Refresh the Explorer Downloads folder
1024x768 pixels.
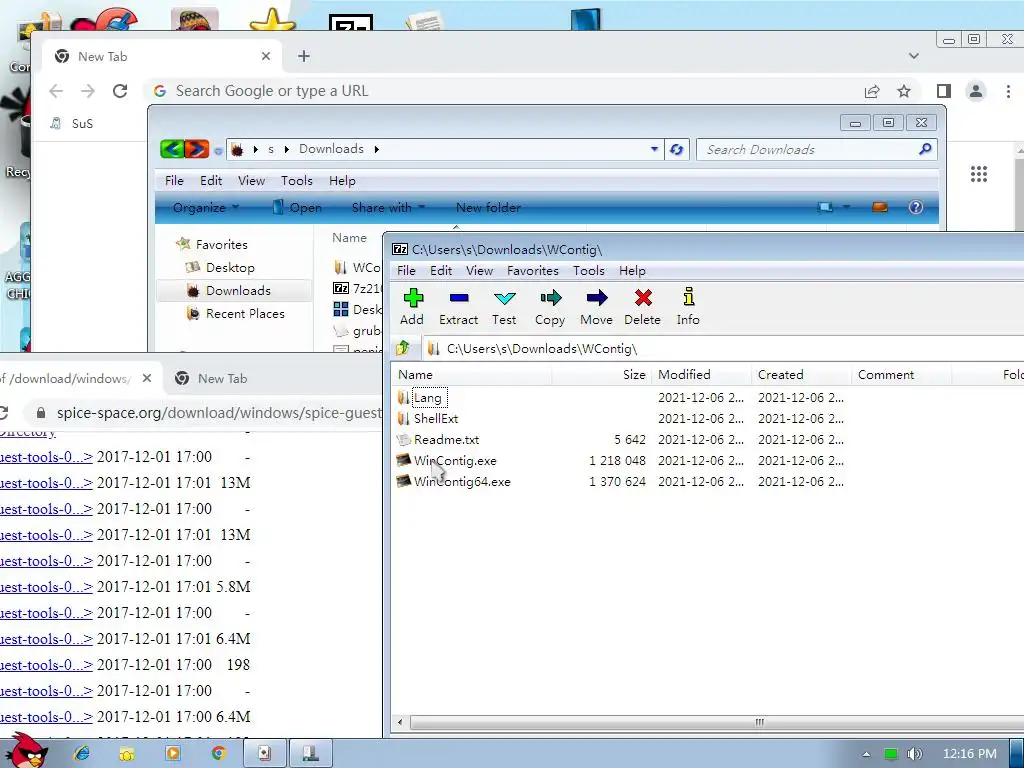click(x=677, y=150)
